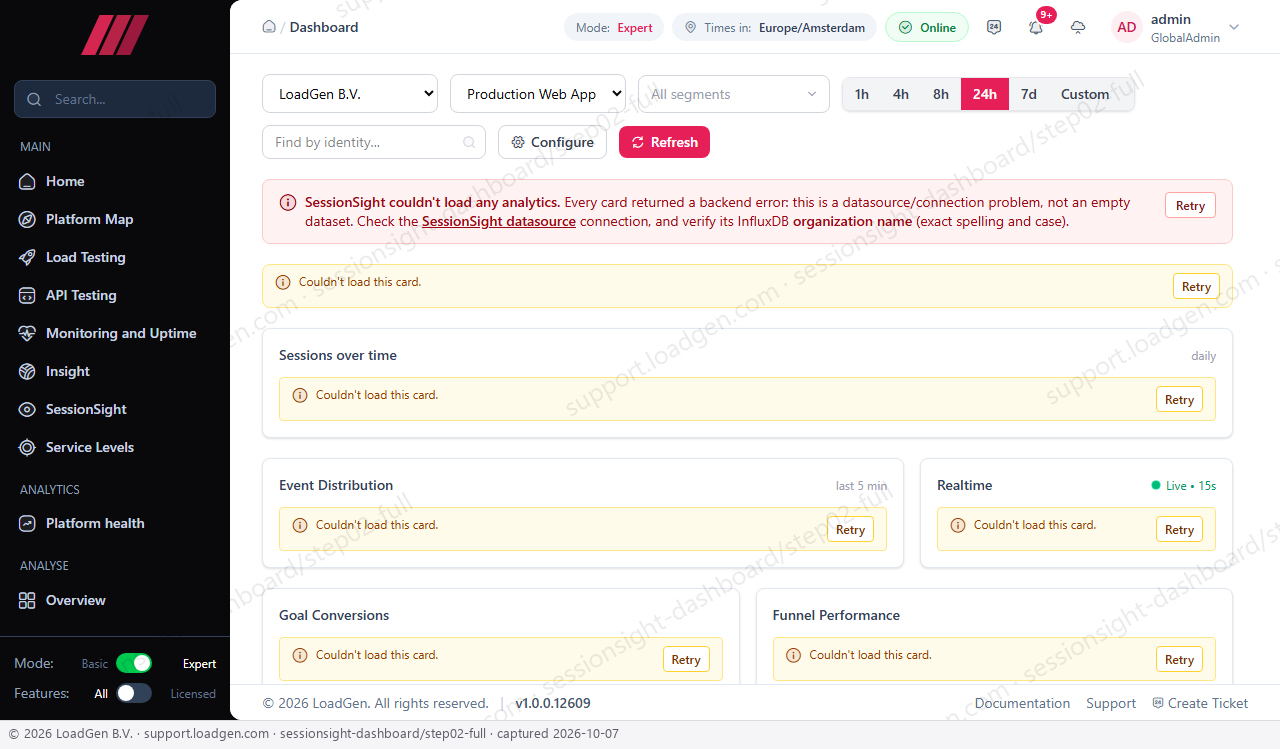
Task: Click the magnifier in Find by identity
Action: pyautogui.click(x=469, y=142)
